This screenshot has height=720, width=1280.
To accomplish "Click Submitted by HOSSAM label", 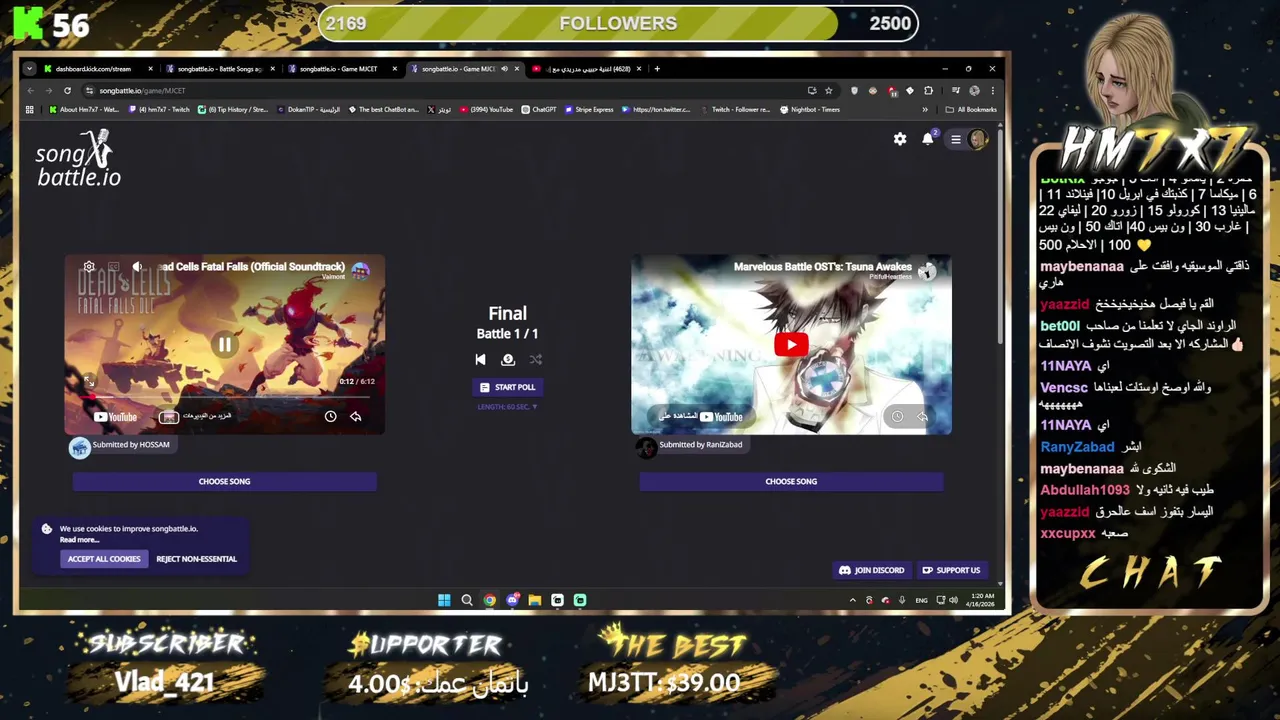I will pos(131,445).
